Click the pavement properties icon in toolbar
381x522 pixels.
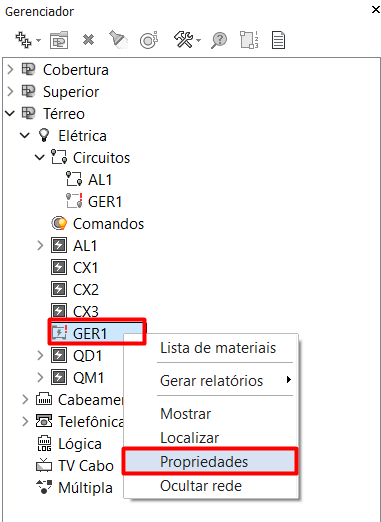(x=59, y=40)
